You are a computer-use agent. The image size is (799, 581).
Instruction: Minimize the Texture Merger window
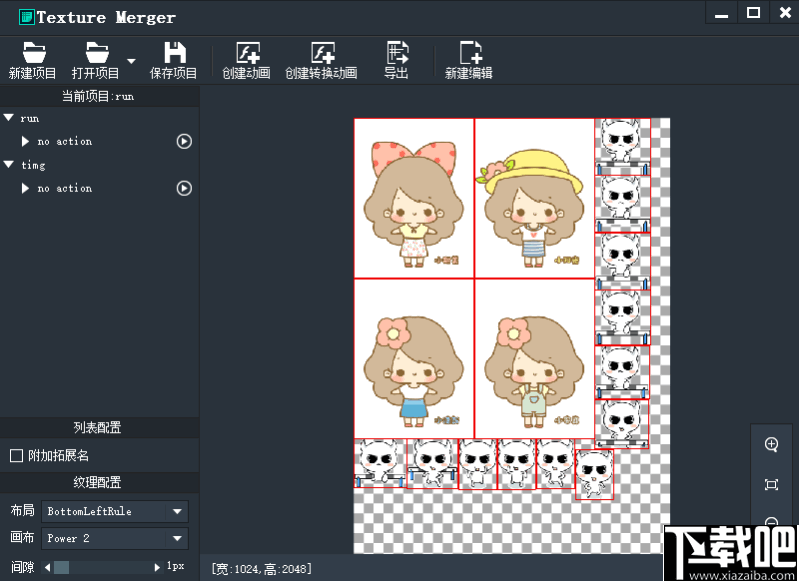click(721, 15)
